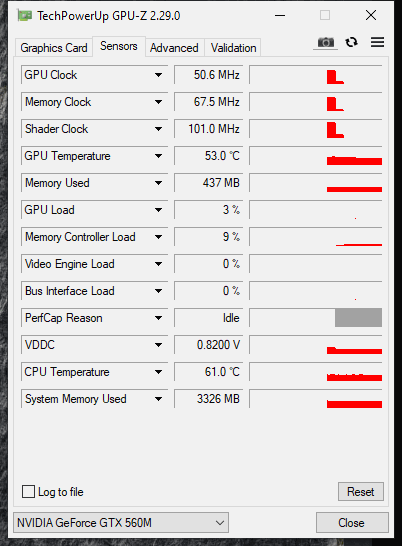Click the GPU-Z title bar app icon
The height and width of the screenshot is (546, 402).
tap(24, 16)
